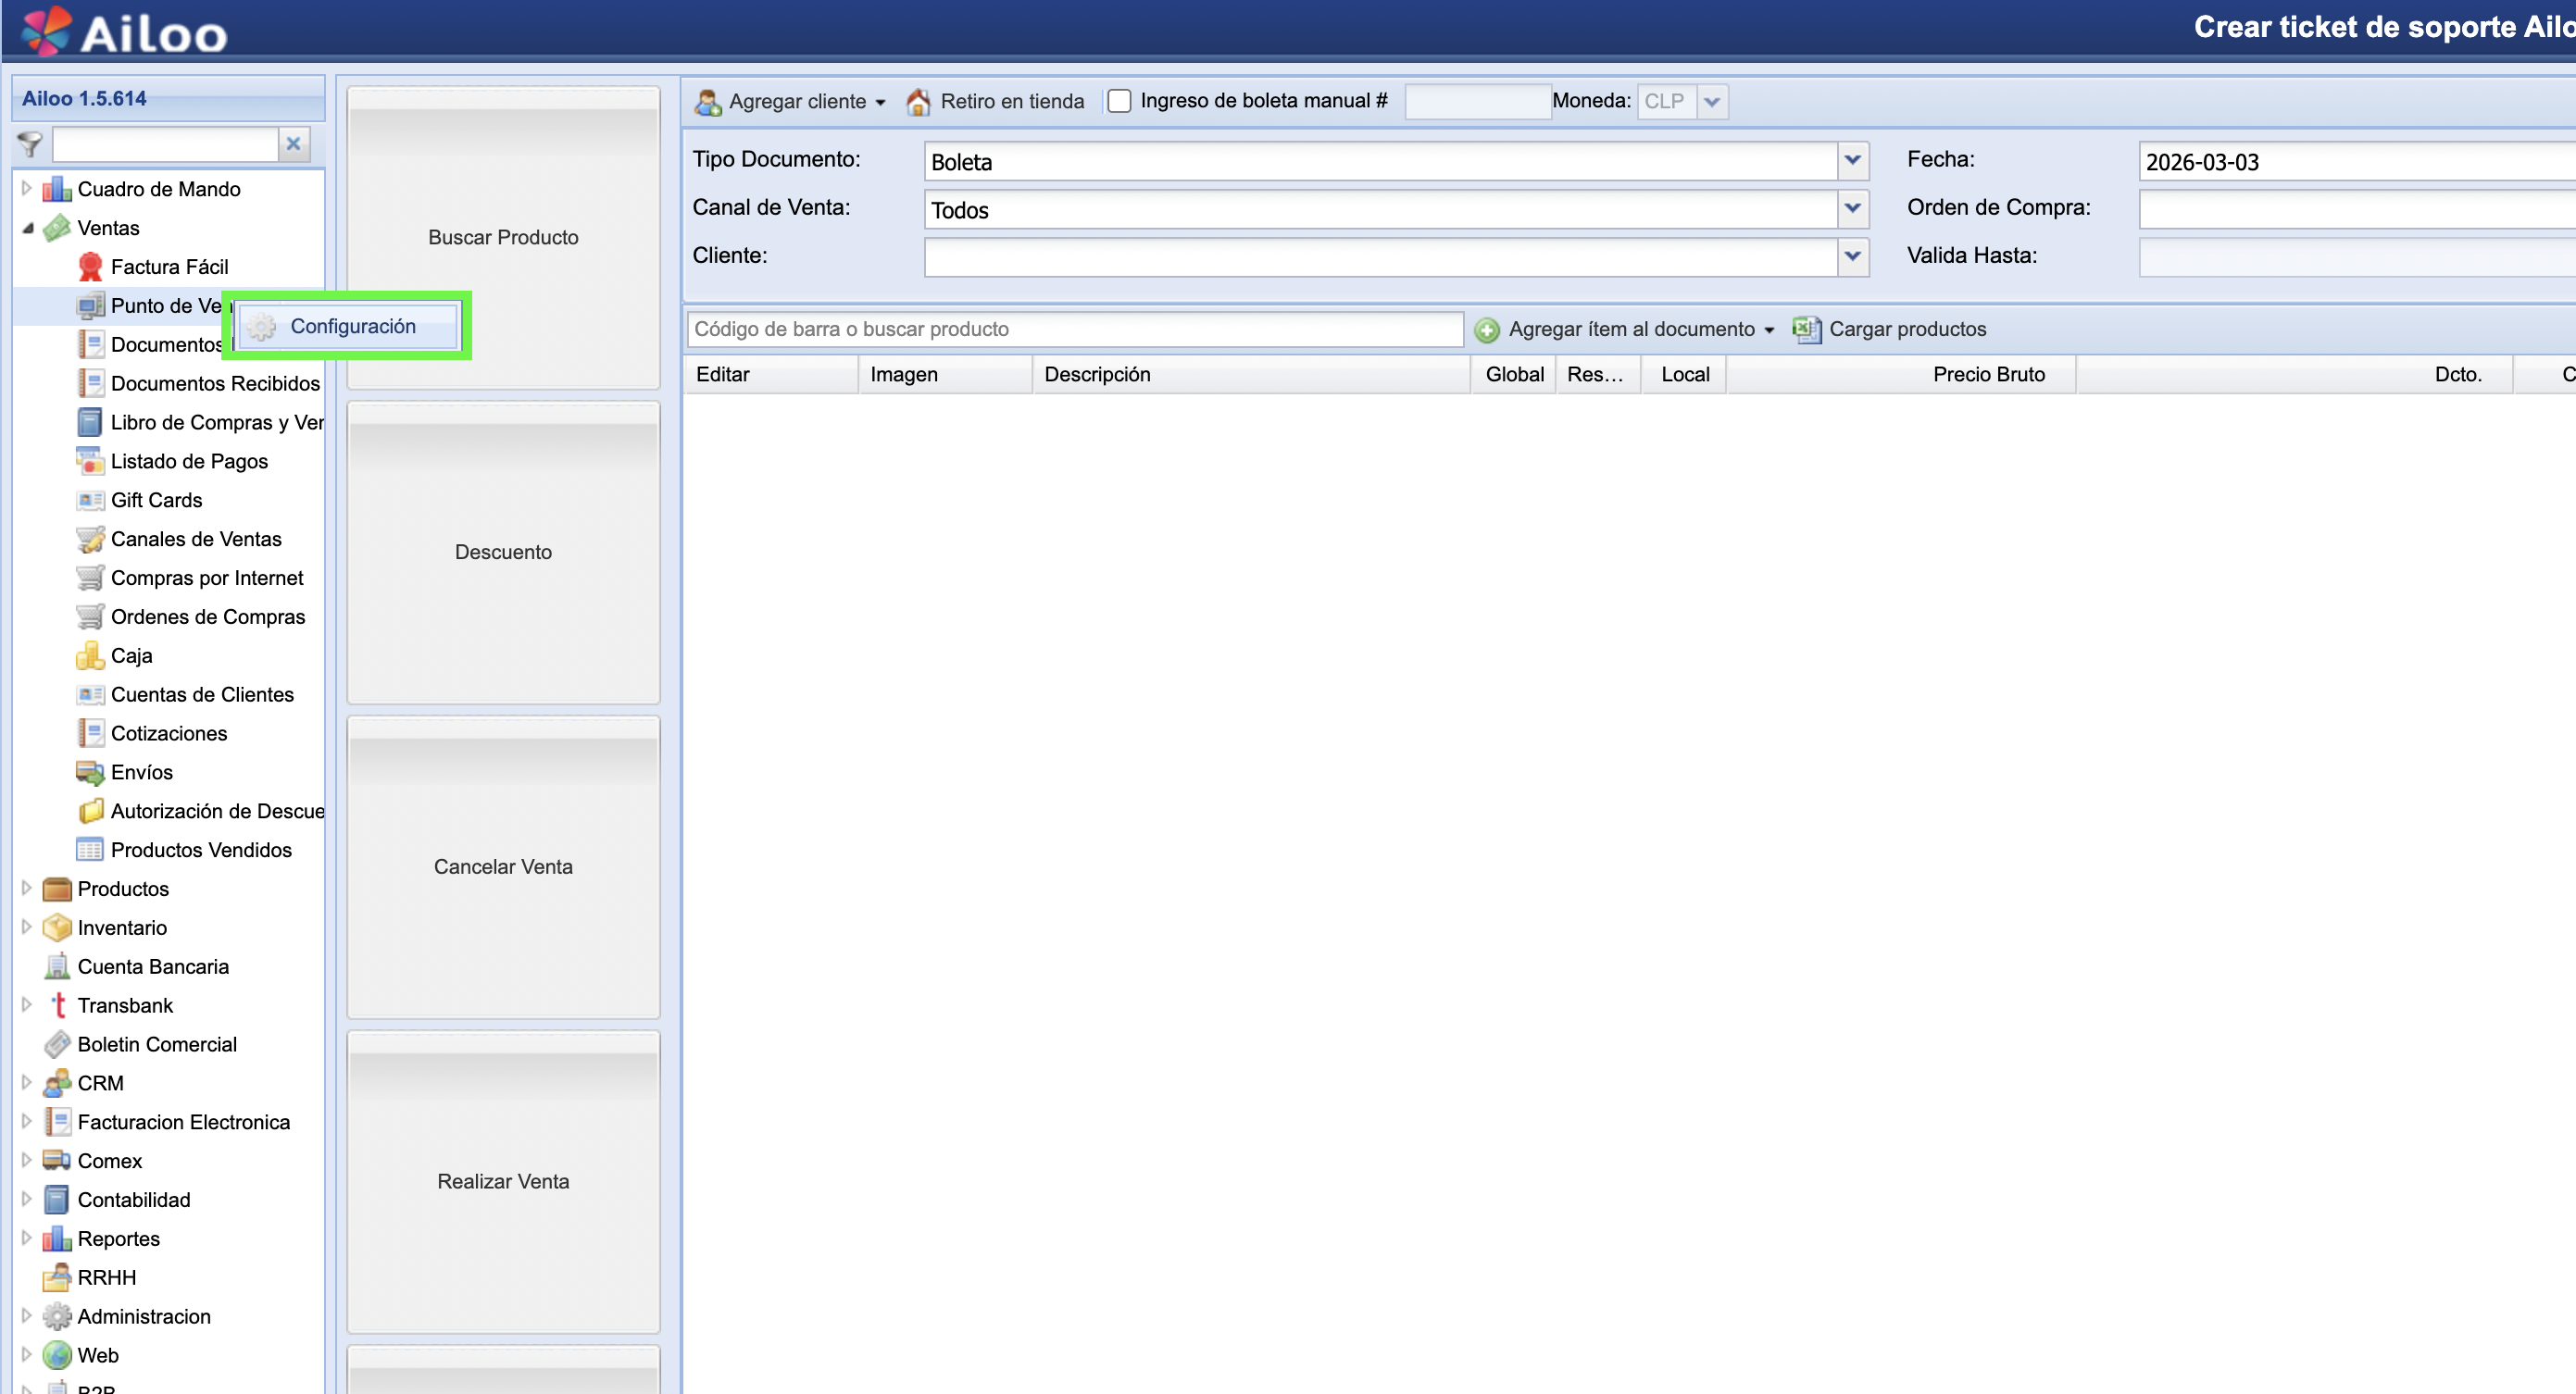The width and height of the screenshot is (2576, 1394).
Task: Click the Cargar productos Excel icon
Action: coord(1806,329)
